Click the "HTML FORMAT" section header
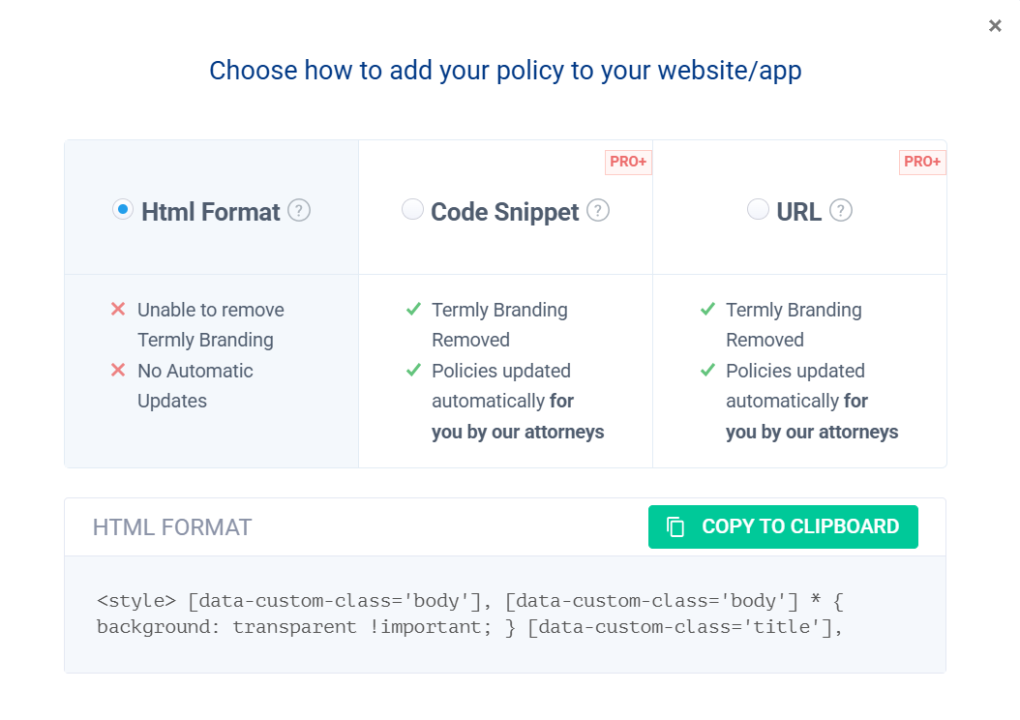 coord(172,527)
